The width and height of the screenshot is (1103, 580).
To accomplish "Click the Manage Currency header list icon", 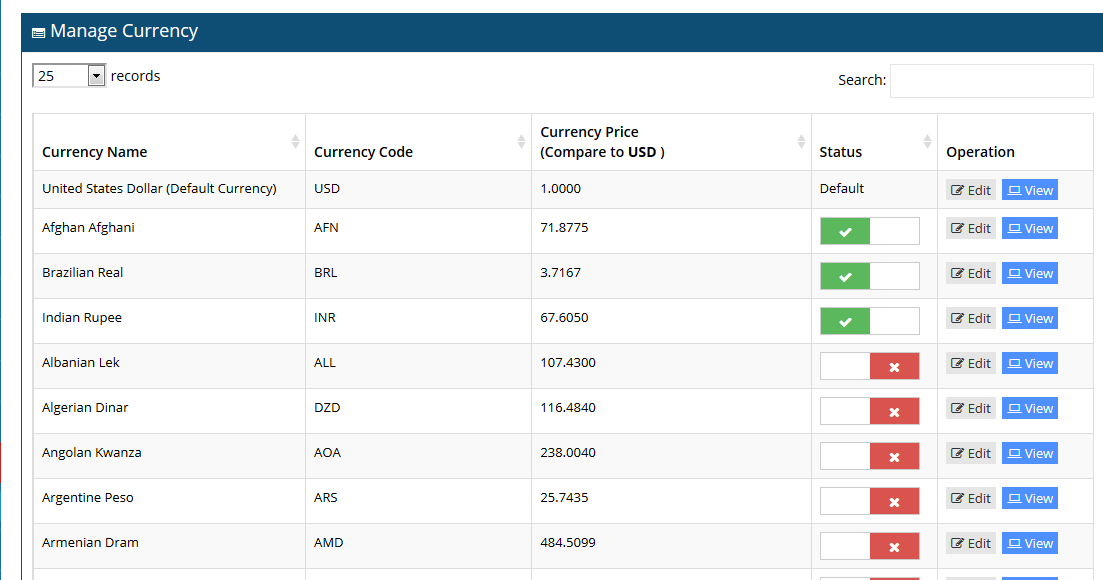I will (x=38, y=33).
